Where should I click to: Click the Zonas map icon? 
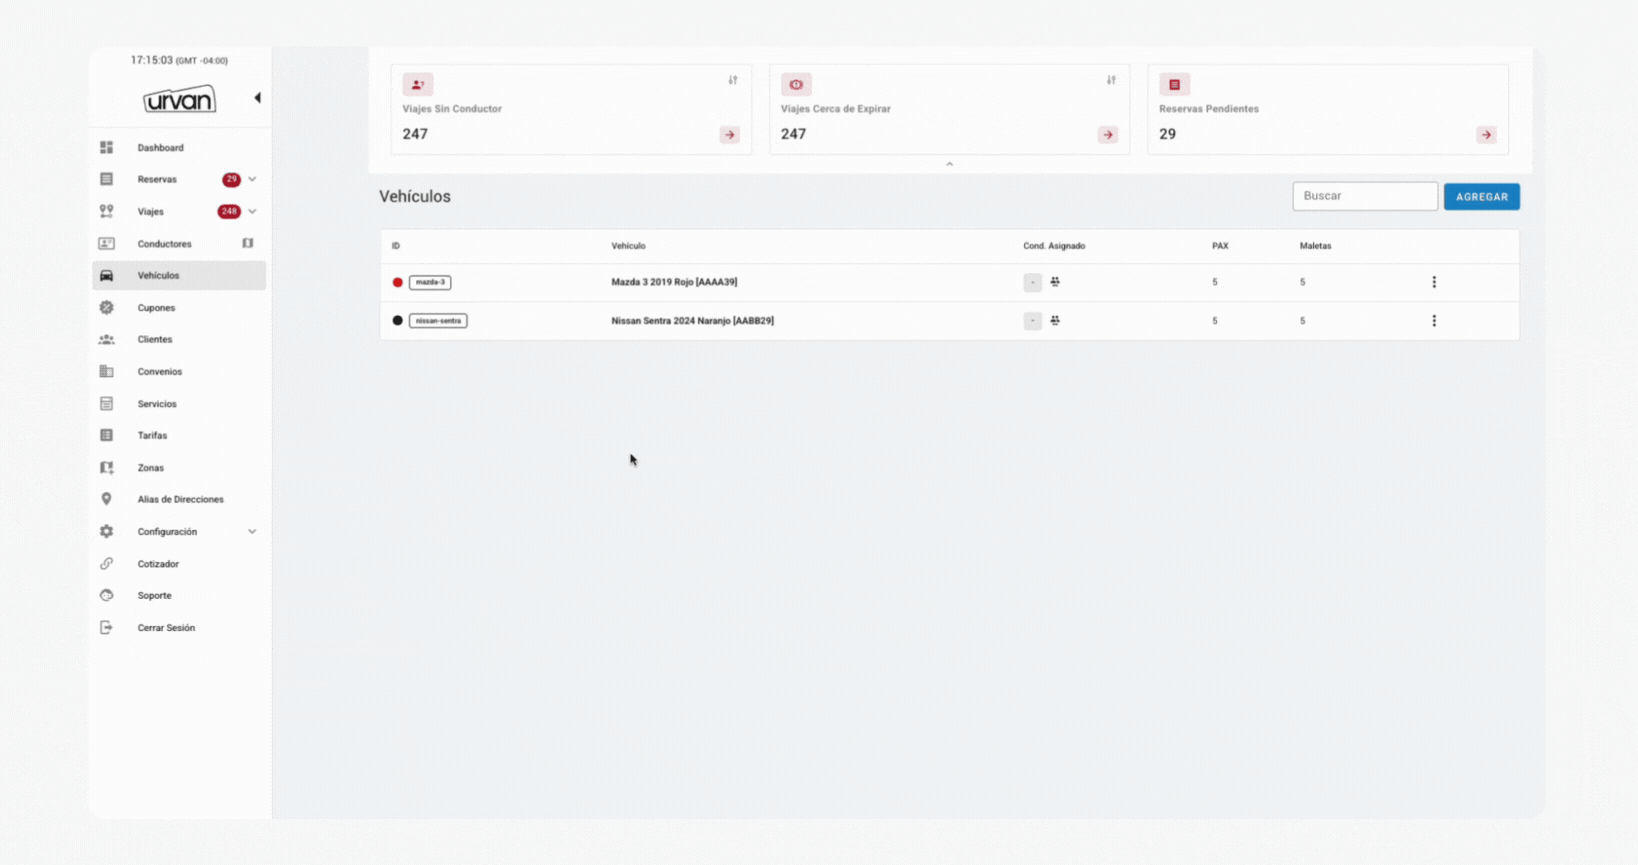click(106, 468)
